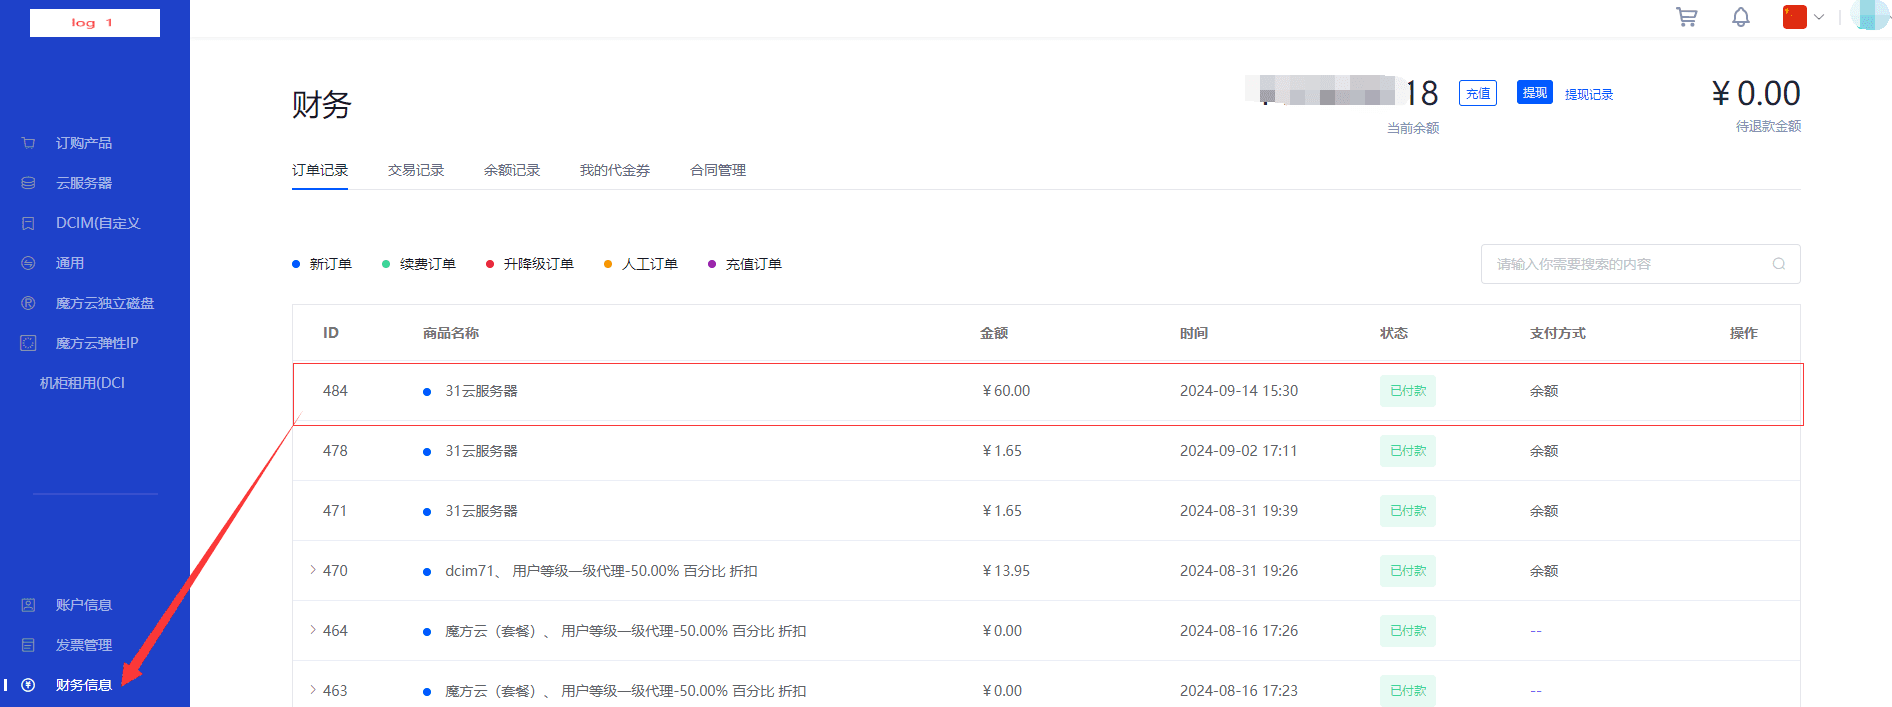Click the 发票管理 sidebar icon
Screen dimensions: 1892x707
pyautogui.click(x=28, y=645)
